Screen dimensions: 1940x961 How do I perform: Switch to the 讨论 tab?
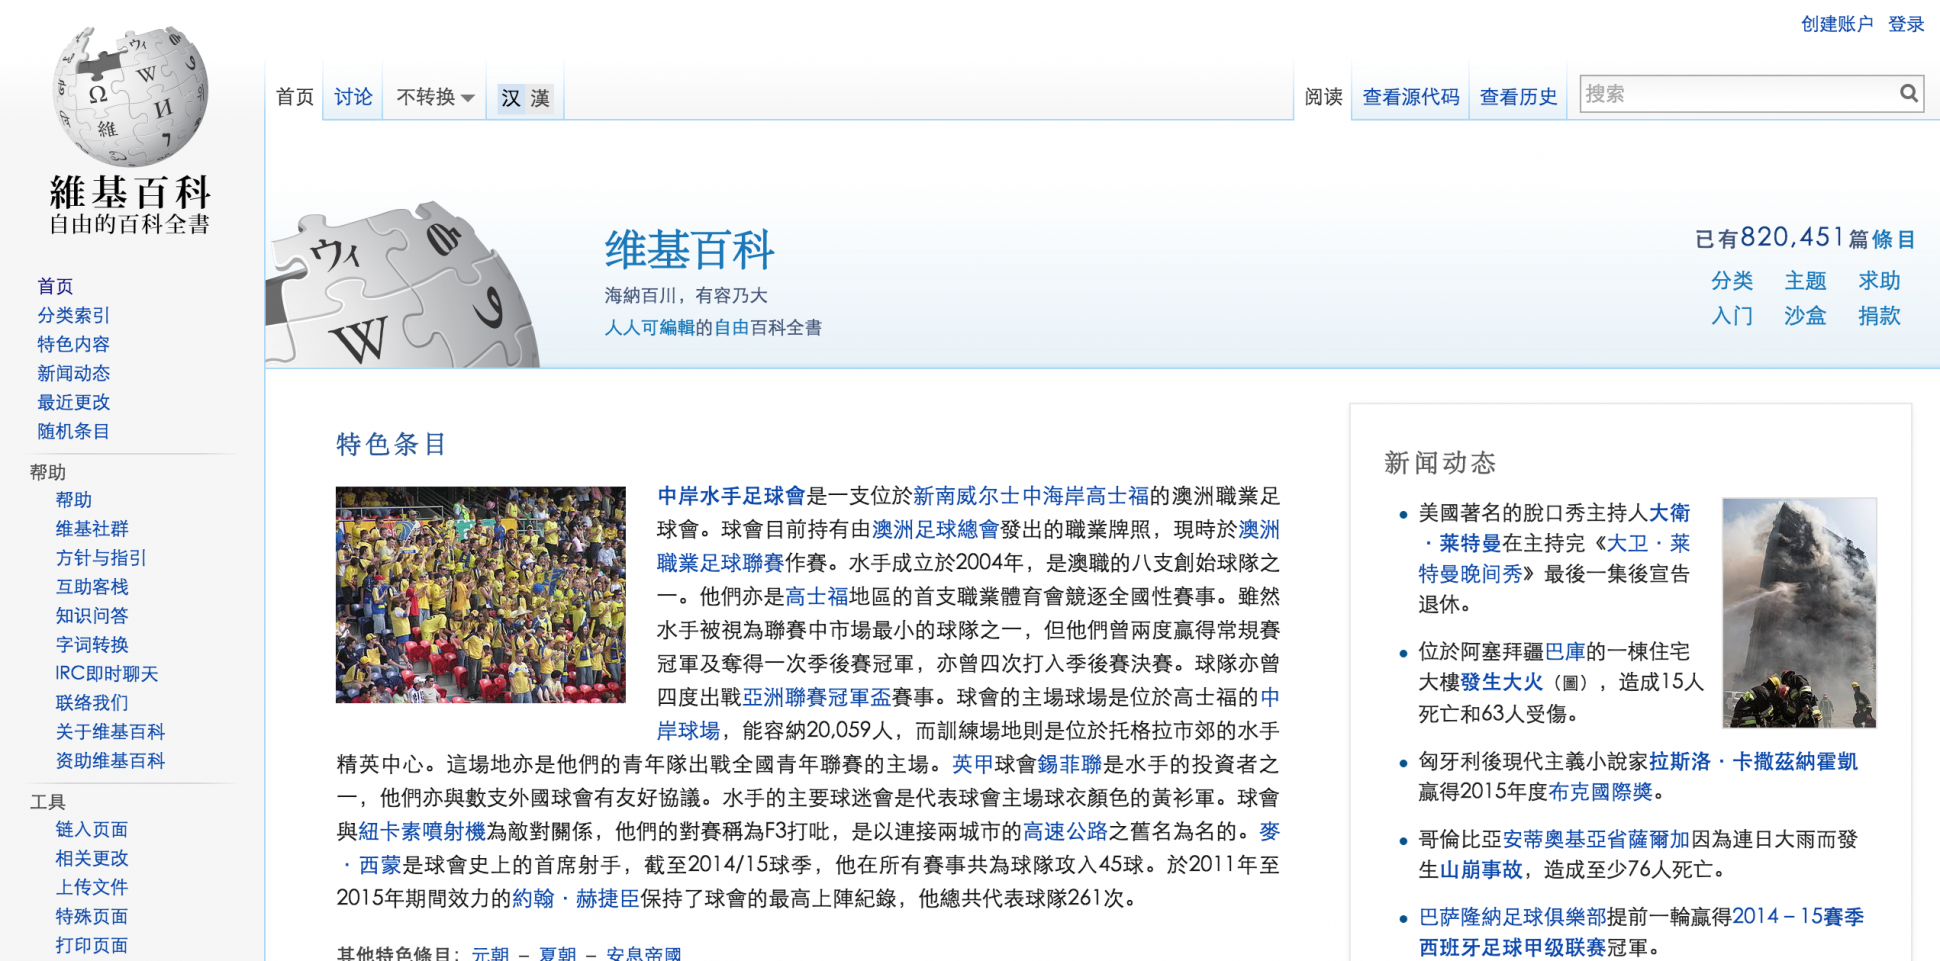pos(353,97)
